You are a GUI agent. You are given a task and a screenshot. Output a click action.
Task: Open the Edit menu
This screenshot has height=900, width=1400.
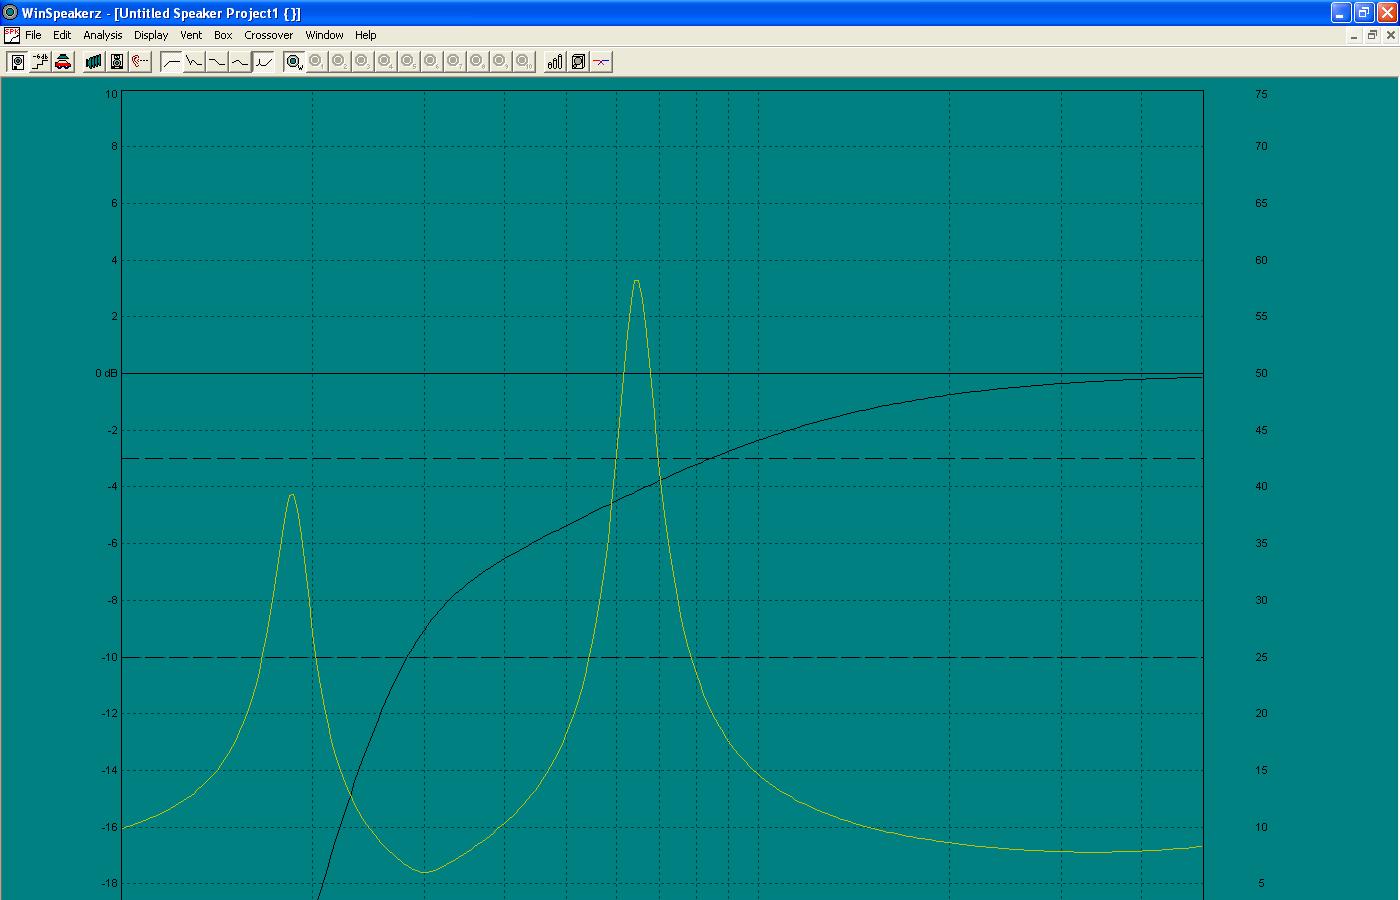click(62, 35)
